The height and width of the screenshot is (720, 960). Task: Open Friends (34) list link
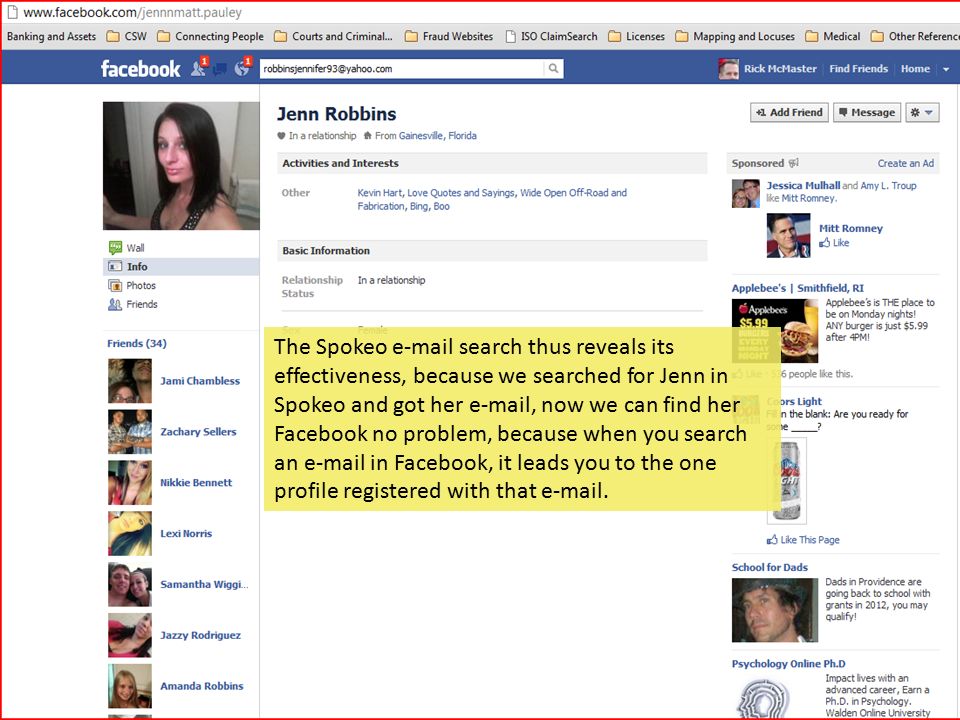(x=137, y=343)
